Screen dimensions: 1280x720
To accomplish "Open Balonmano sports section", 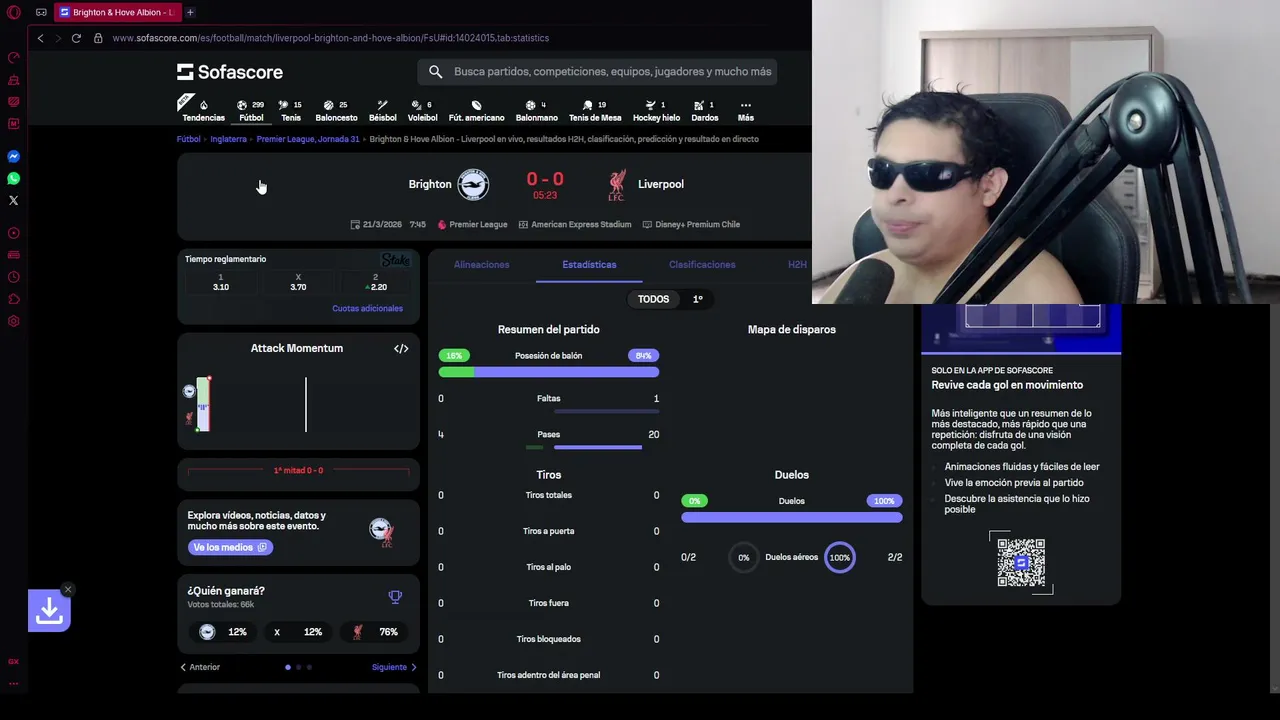I will click(x=537, y=110).
